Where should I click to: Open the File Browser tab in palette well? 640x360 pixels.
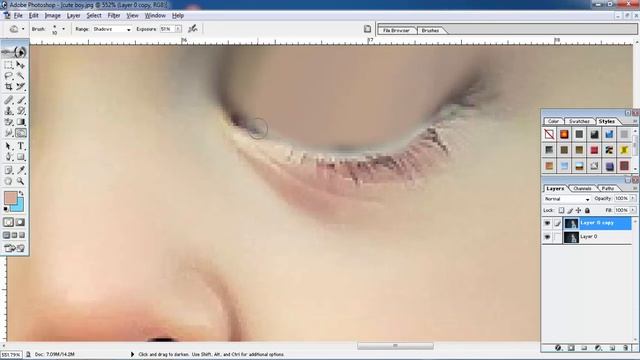tap(396, 31)
